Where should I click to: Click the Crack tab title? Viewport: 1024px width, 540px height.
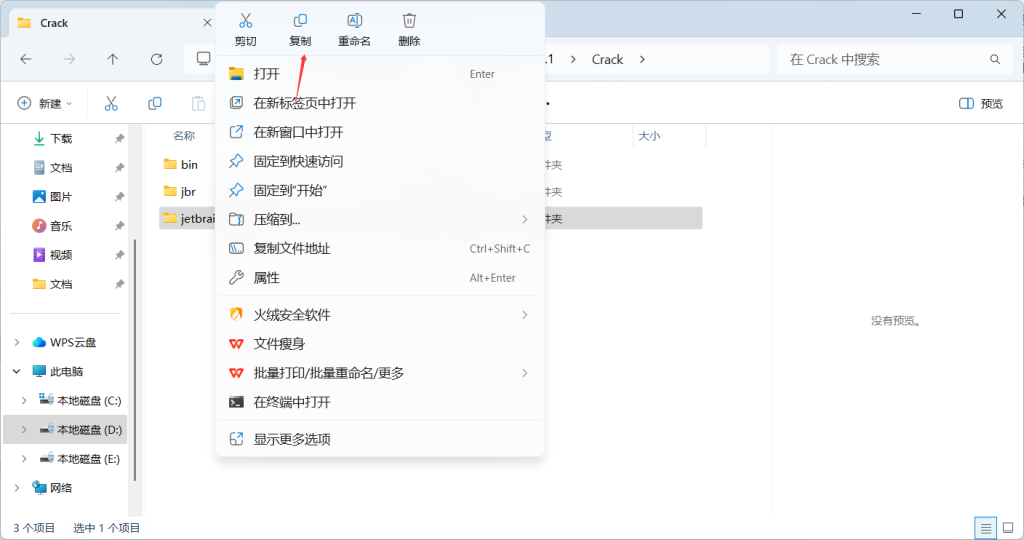54,23
